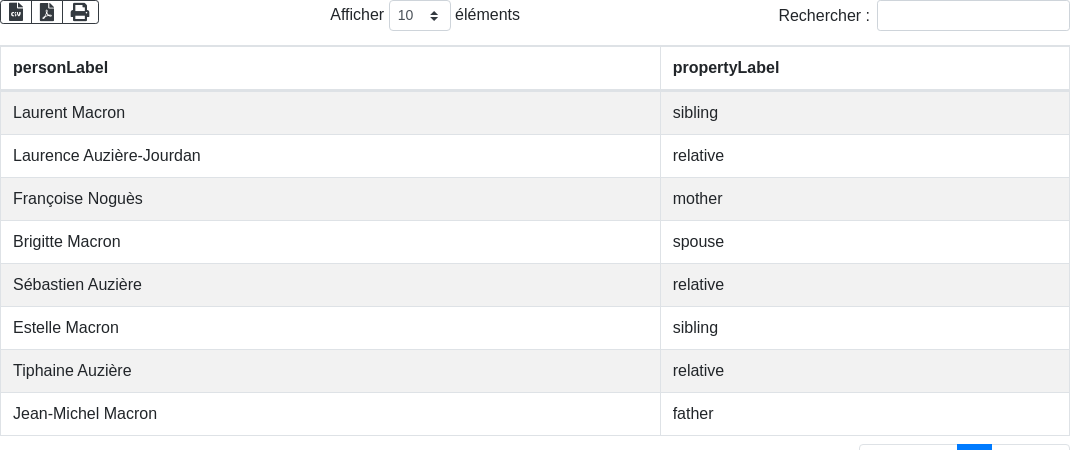The height and width of the screenshot is (450, 1070).
Task: Export the table as CSV
Action: point(16,12)
